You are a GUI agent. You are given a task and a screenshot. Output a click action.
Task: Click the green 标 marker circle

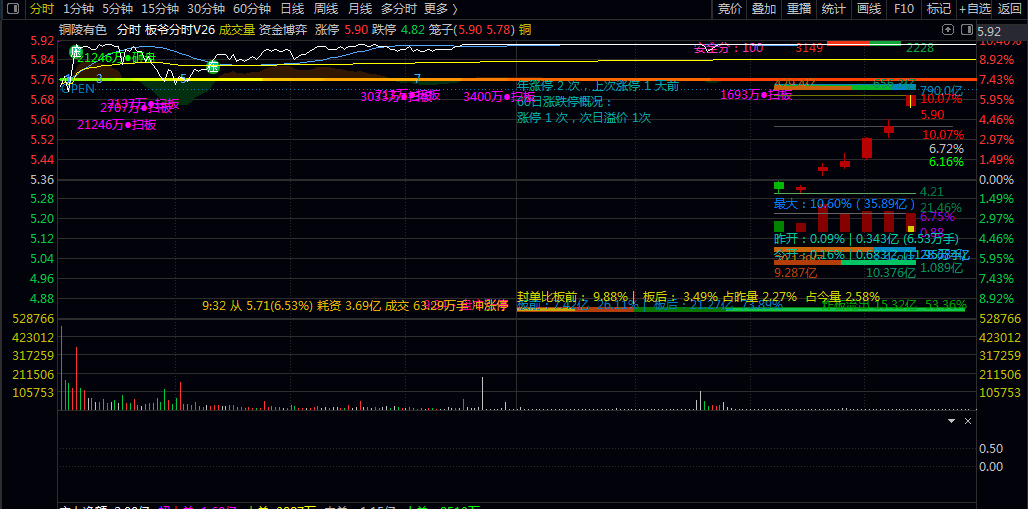point(213,66)
